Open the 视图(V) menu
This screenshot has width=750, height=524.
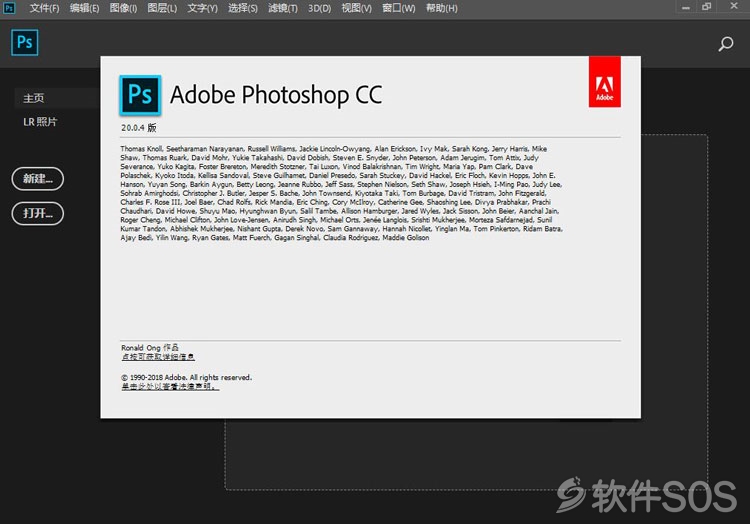356,8
